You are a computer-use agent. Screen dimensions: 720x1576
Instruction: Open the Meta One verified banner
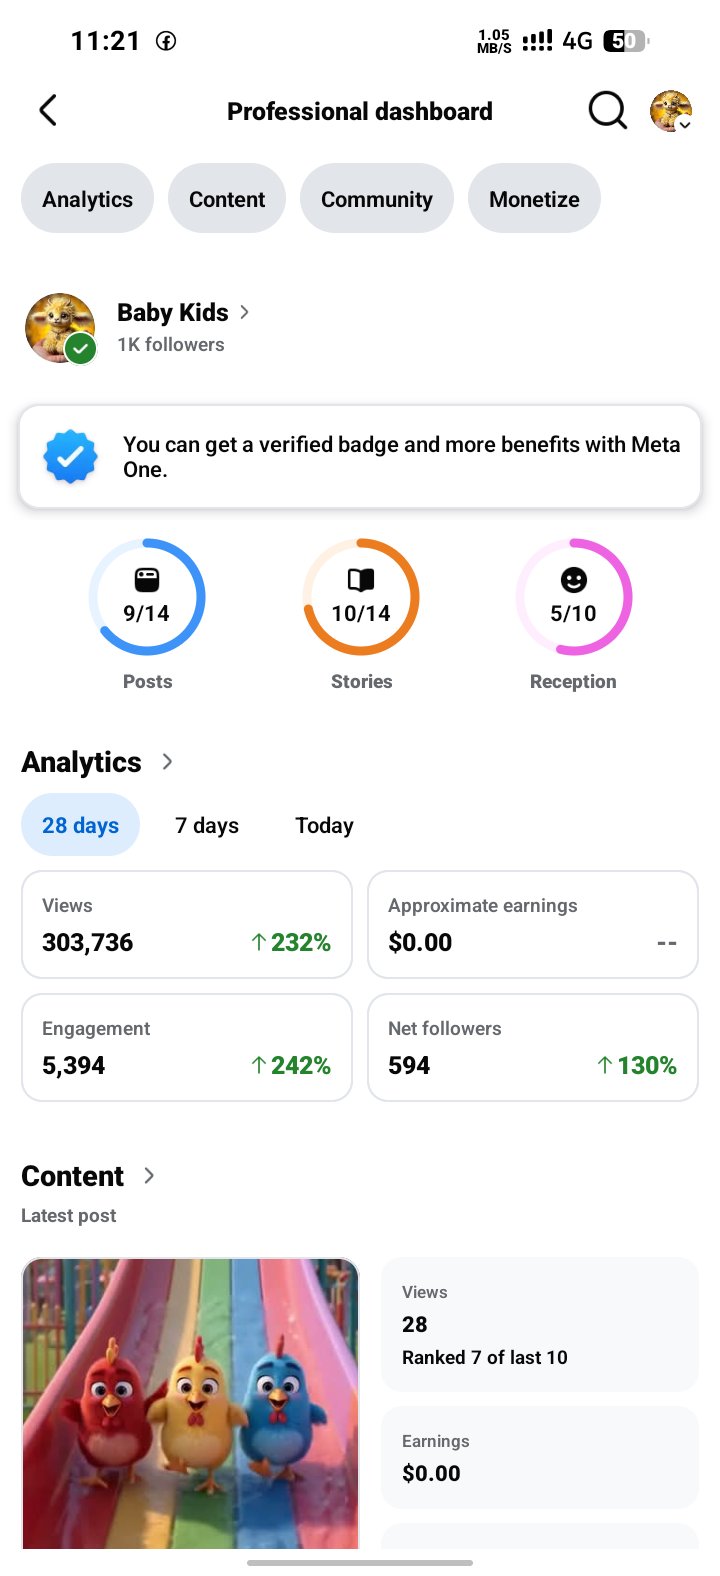coord(360,457)
